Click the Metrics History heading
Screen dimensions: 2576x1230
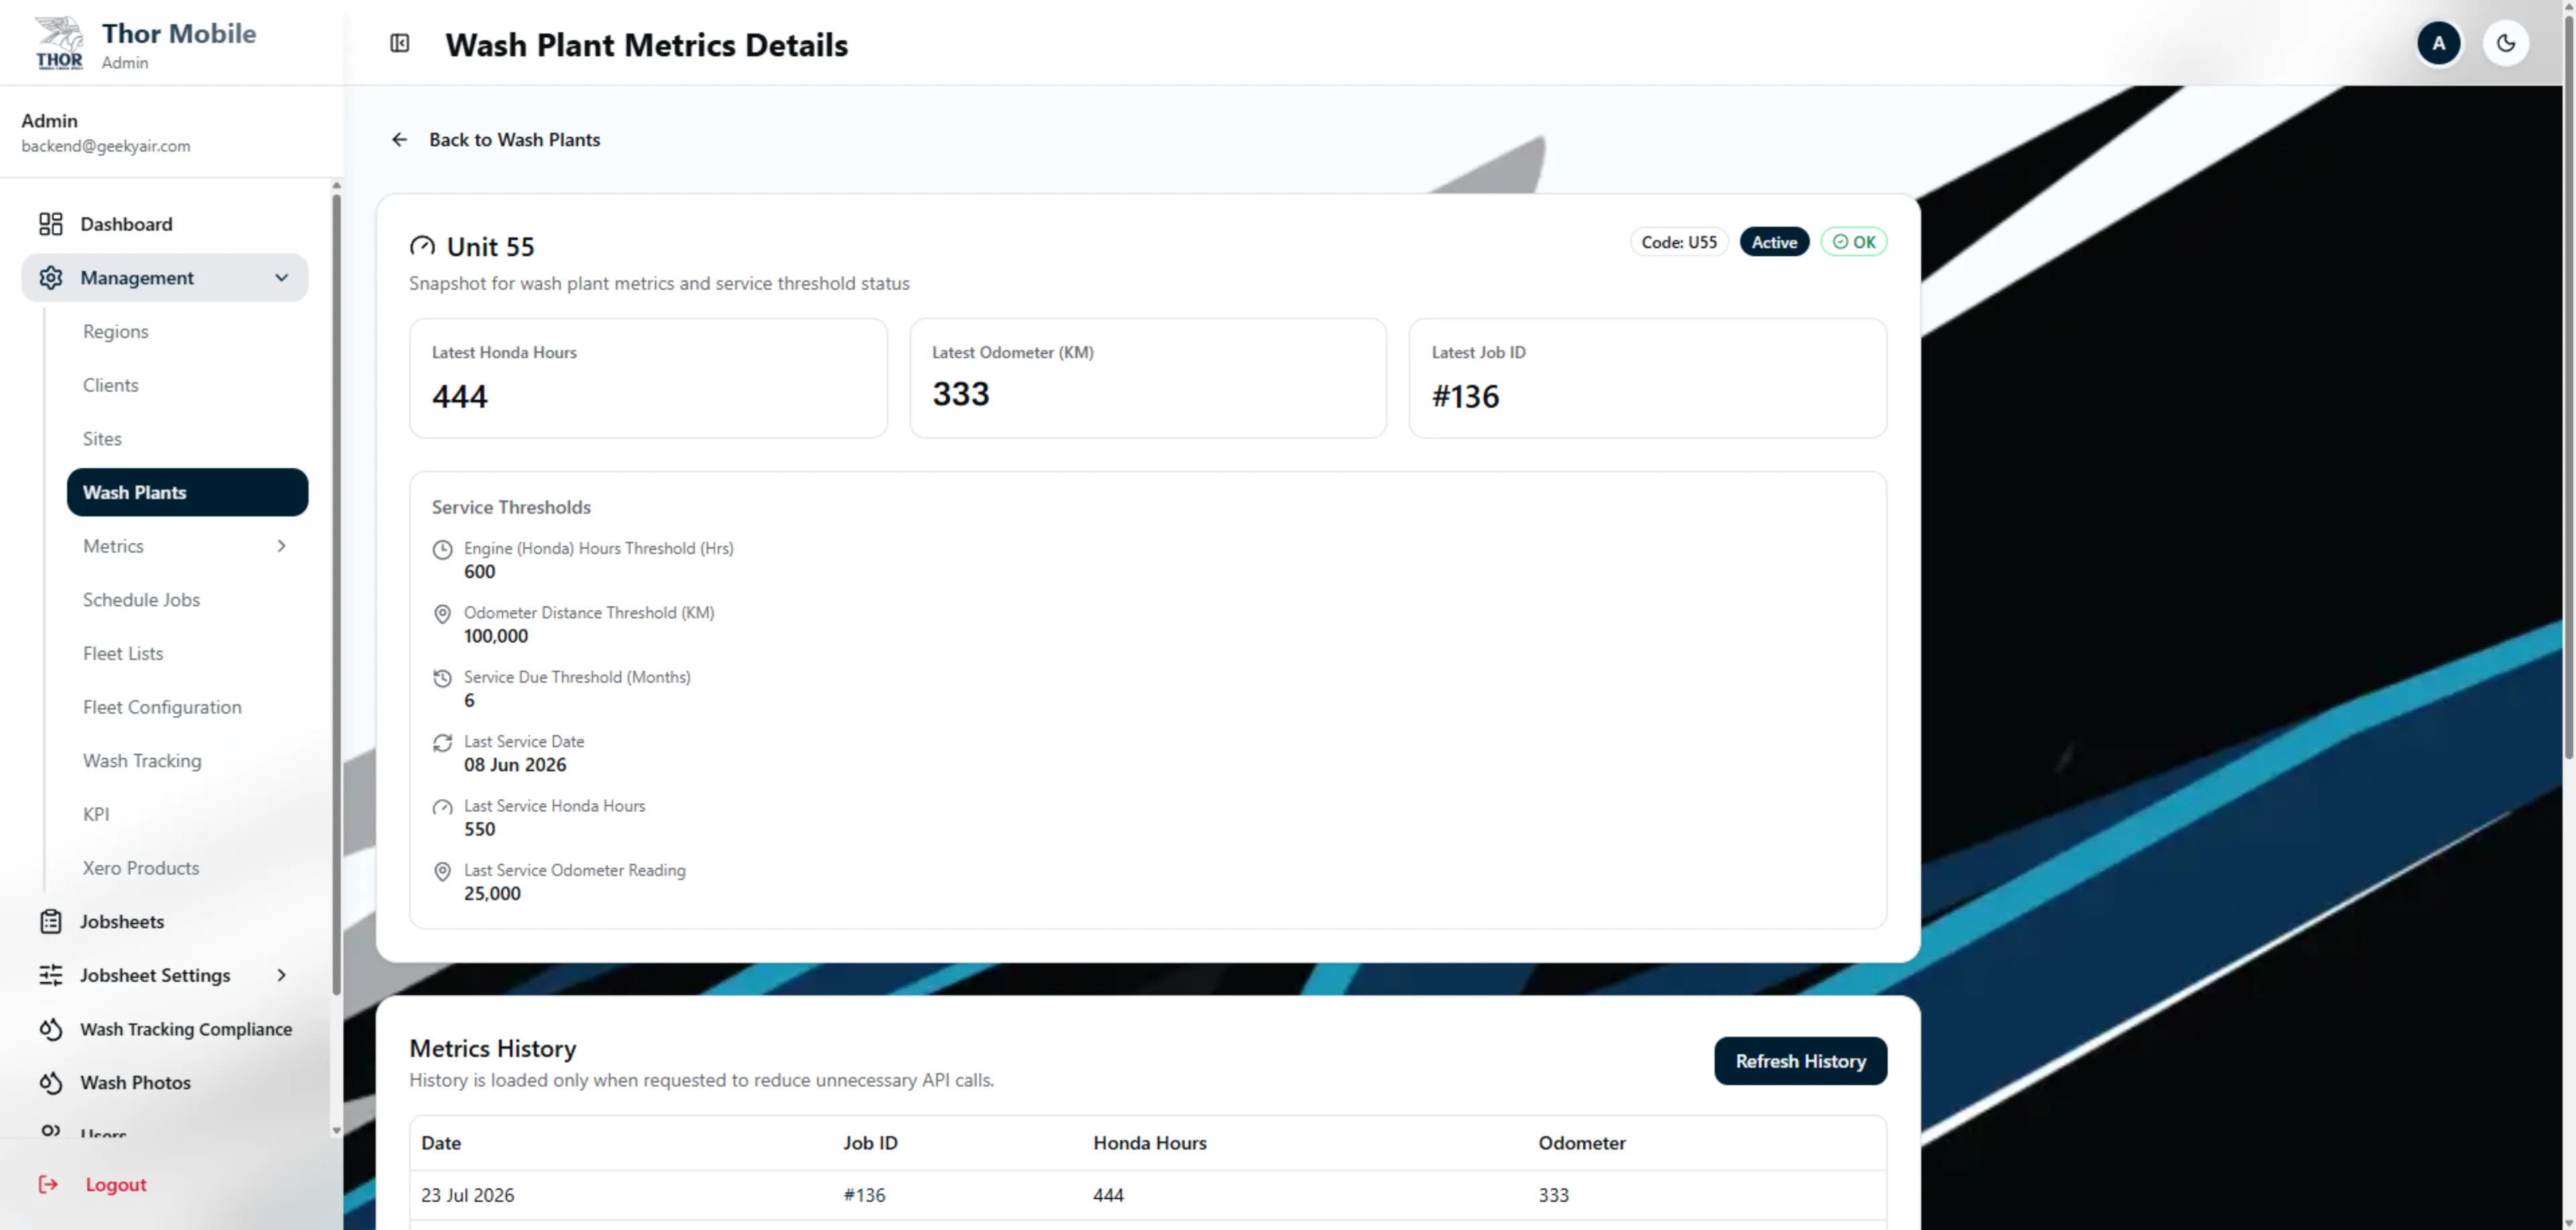tap(493, 1049)
